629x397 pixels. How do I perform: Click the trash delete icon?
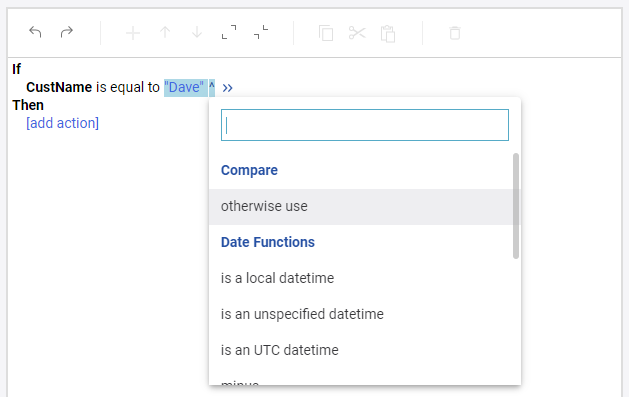[x=455, y=33]
